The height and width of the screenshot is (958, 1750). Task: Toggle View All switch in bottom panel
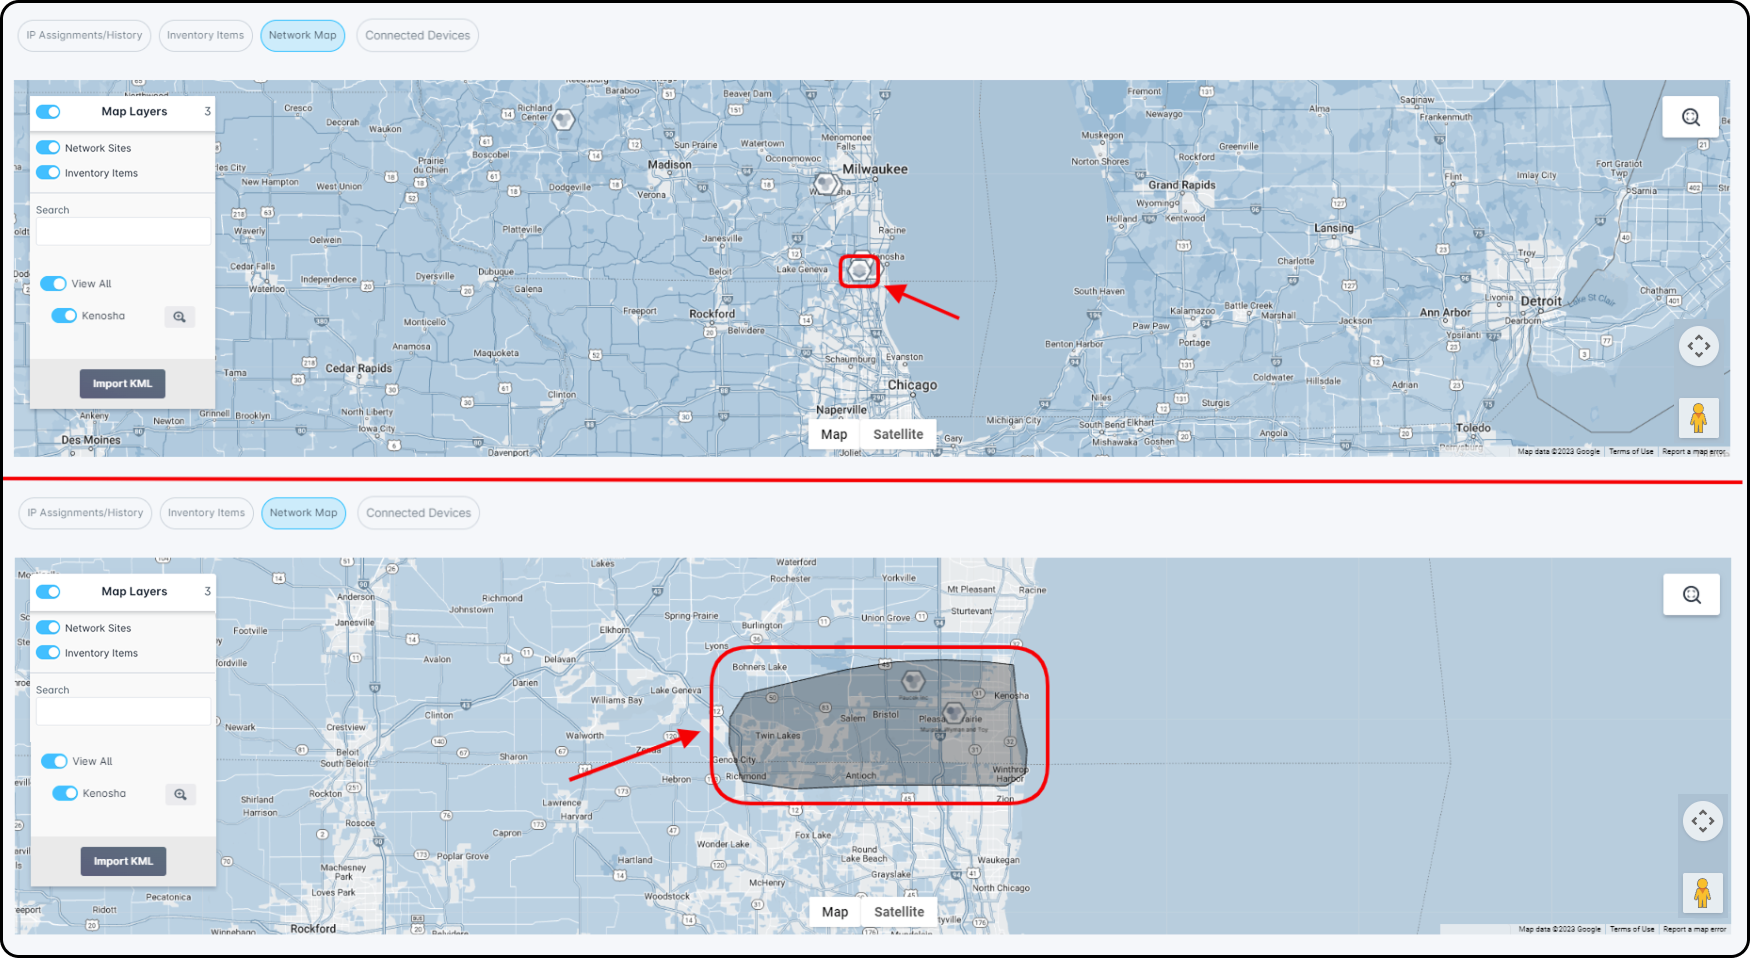click(54, 762)
